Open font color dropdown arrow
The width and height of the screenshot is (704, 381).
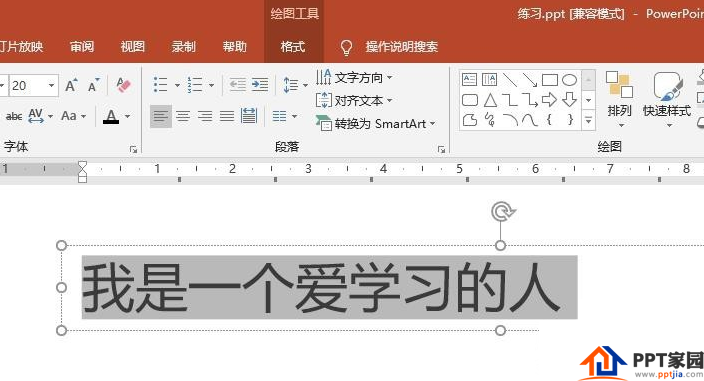pyautogui.click(x=128, y=117)
